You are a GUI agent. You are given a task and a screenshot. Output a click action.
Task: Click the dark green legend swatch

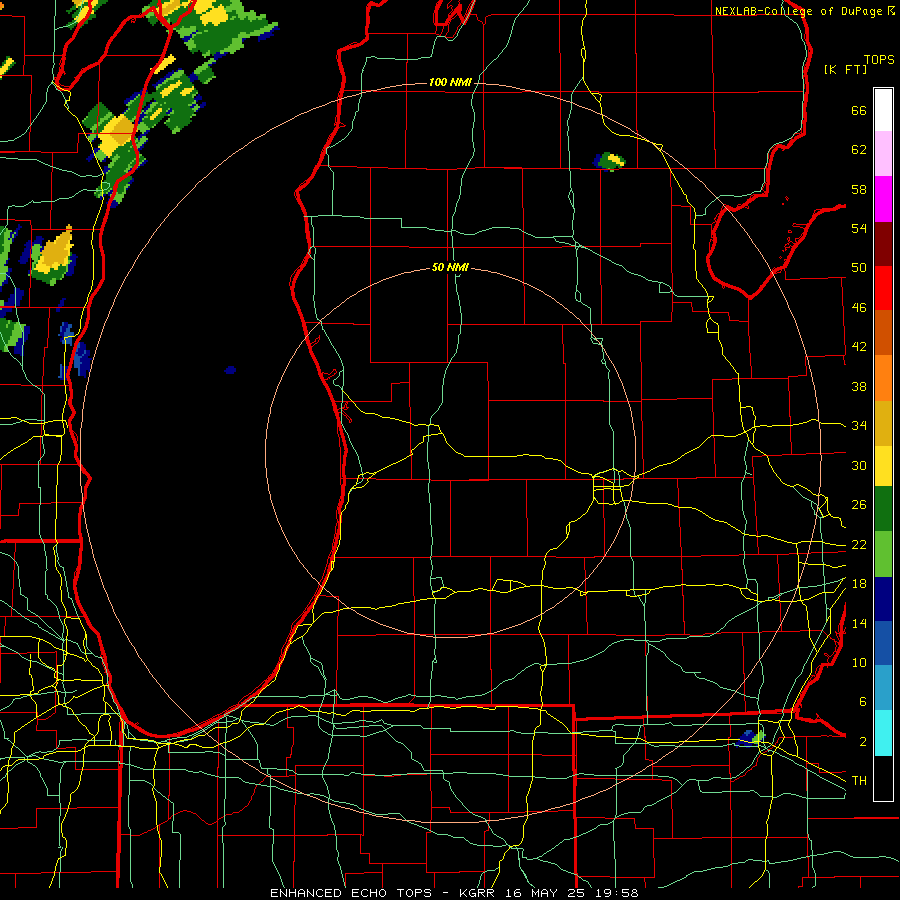[883, 509]
